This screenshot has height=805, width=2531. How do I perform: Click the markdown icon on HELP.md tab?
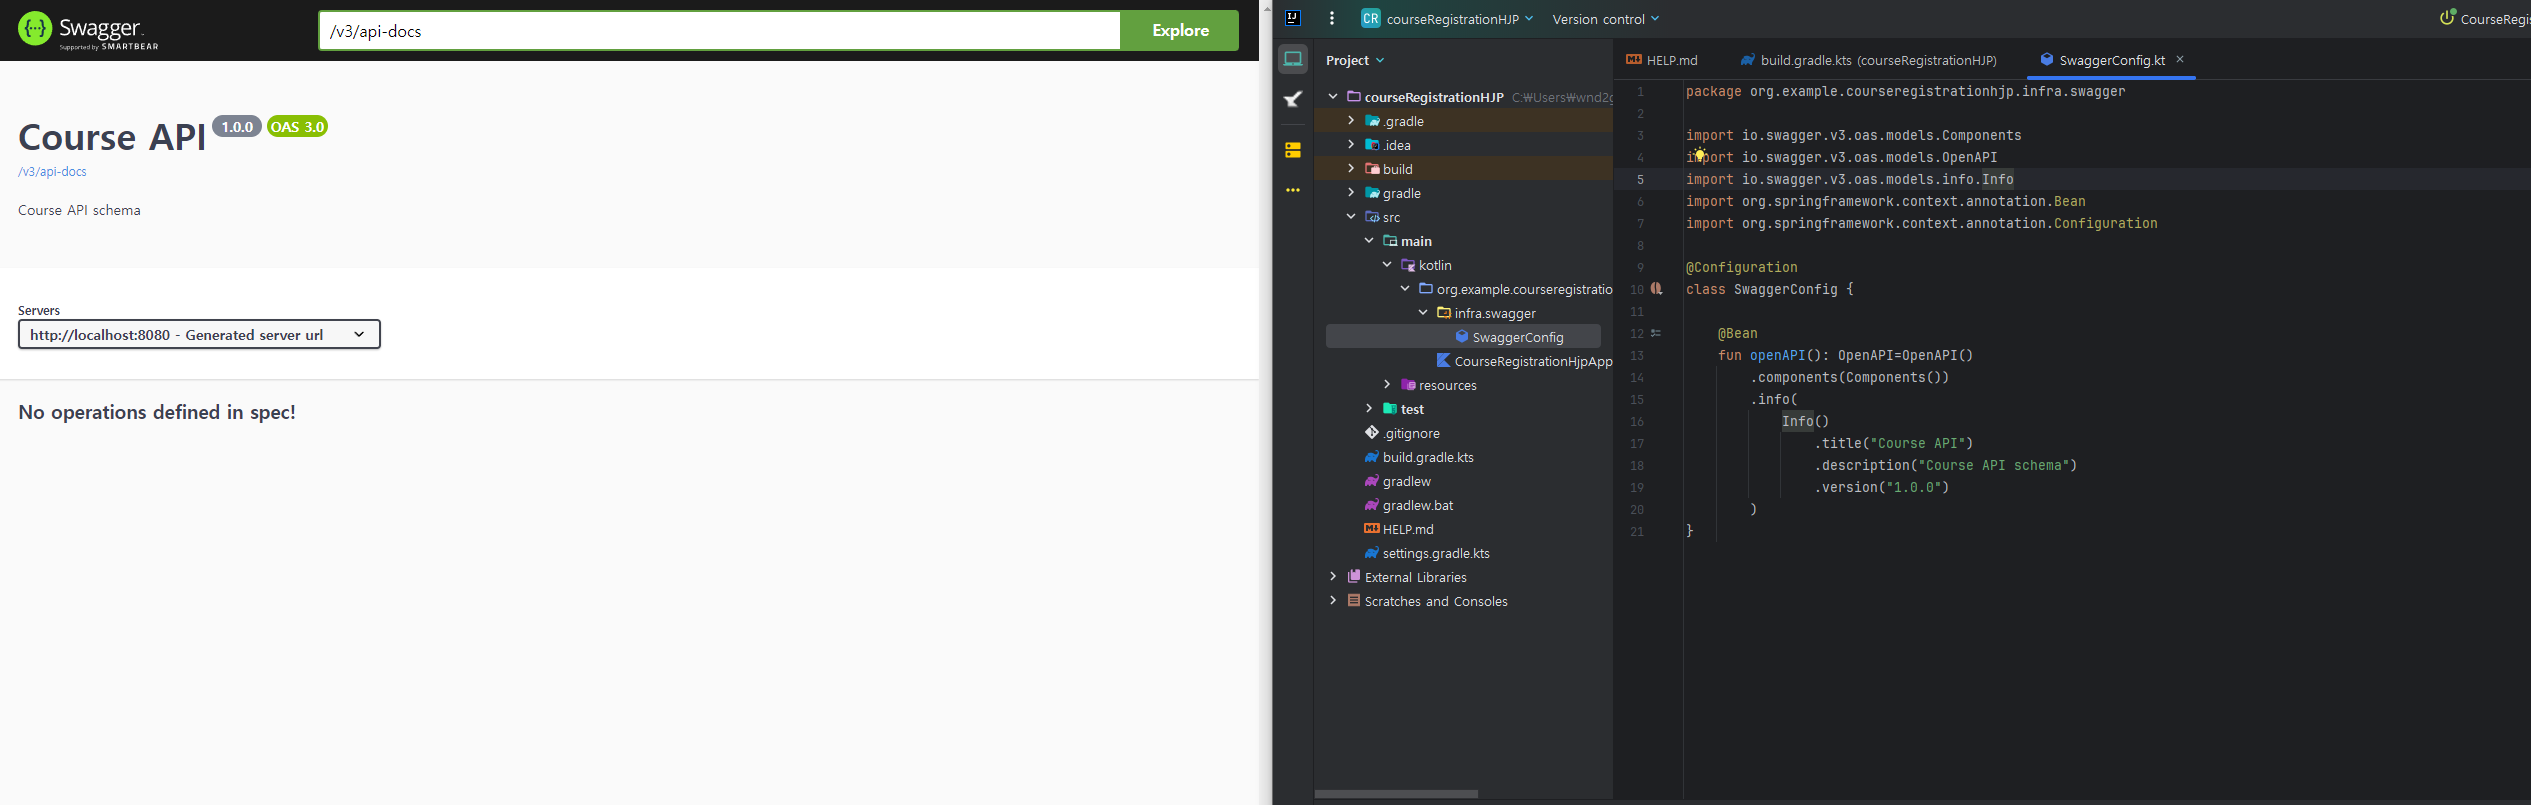[x=1633, y=60]
